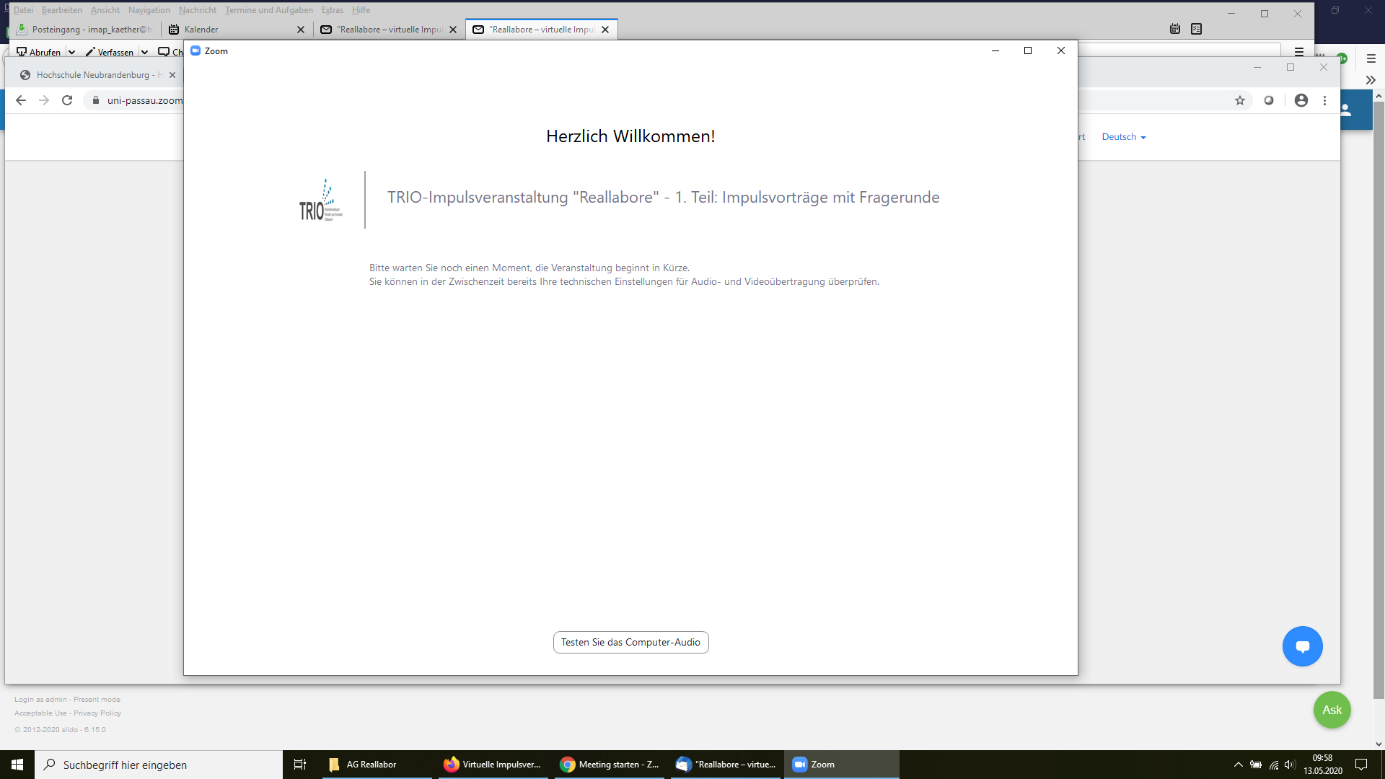Click Testen Sie das Computer-Audio button
The width and height of the screenshot is (1385, 779).
tap(630, 642)
